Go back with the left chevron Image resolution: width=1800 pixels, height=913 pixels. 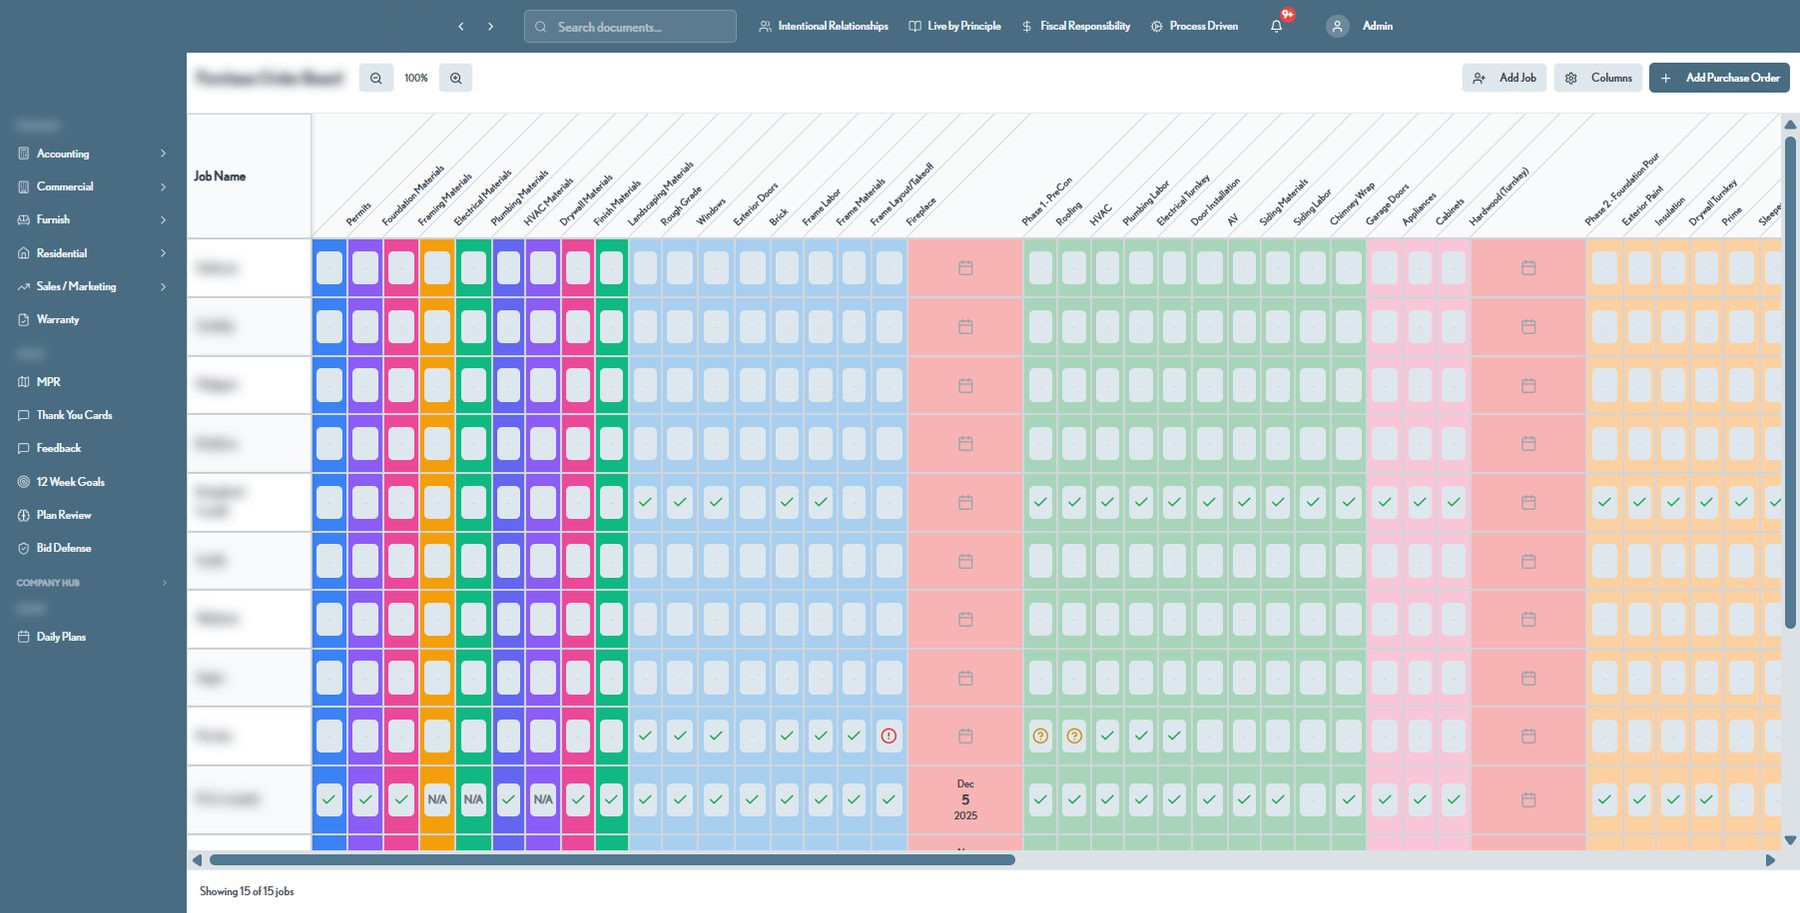[461, 27]
